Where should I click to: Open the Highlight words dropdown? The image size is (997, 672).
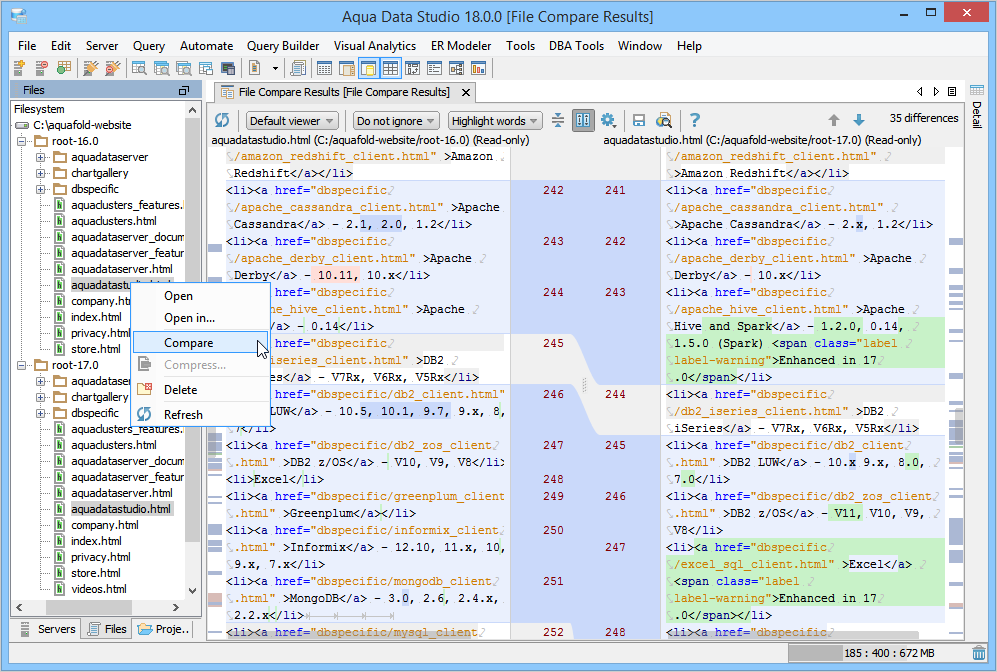(495, 121)
